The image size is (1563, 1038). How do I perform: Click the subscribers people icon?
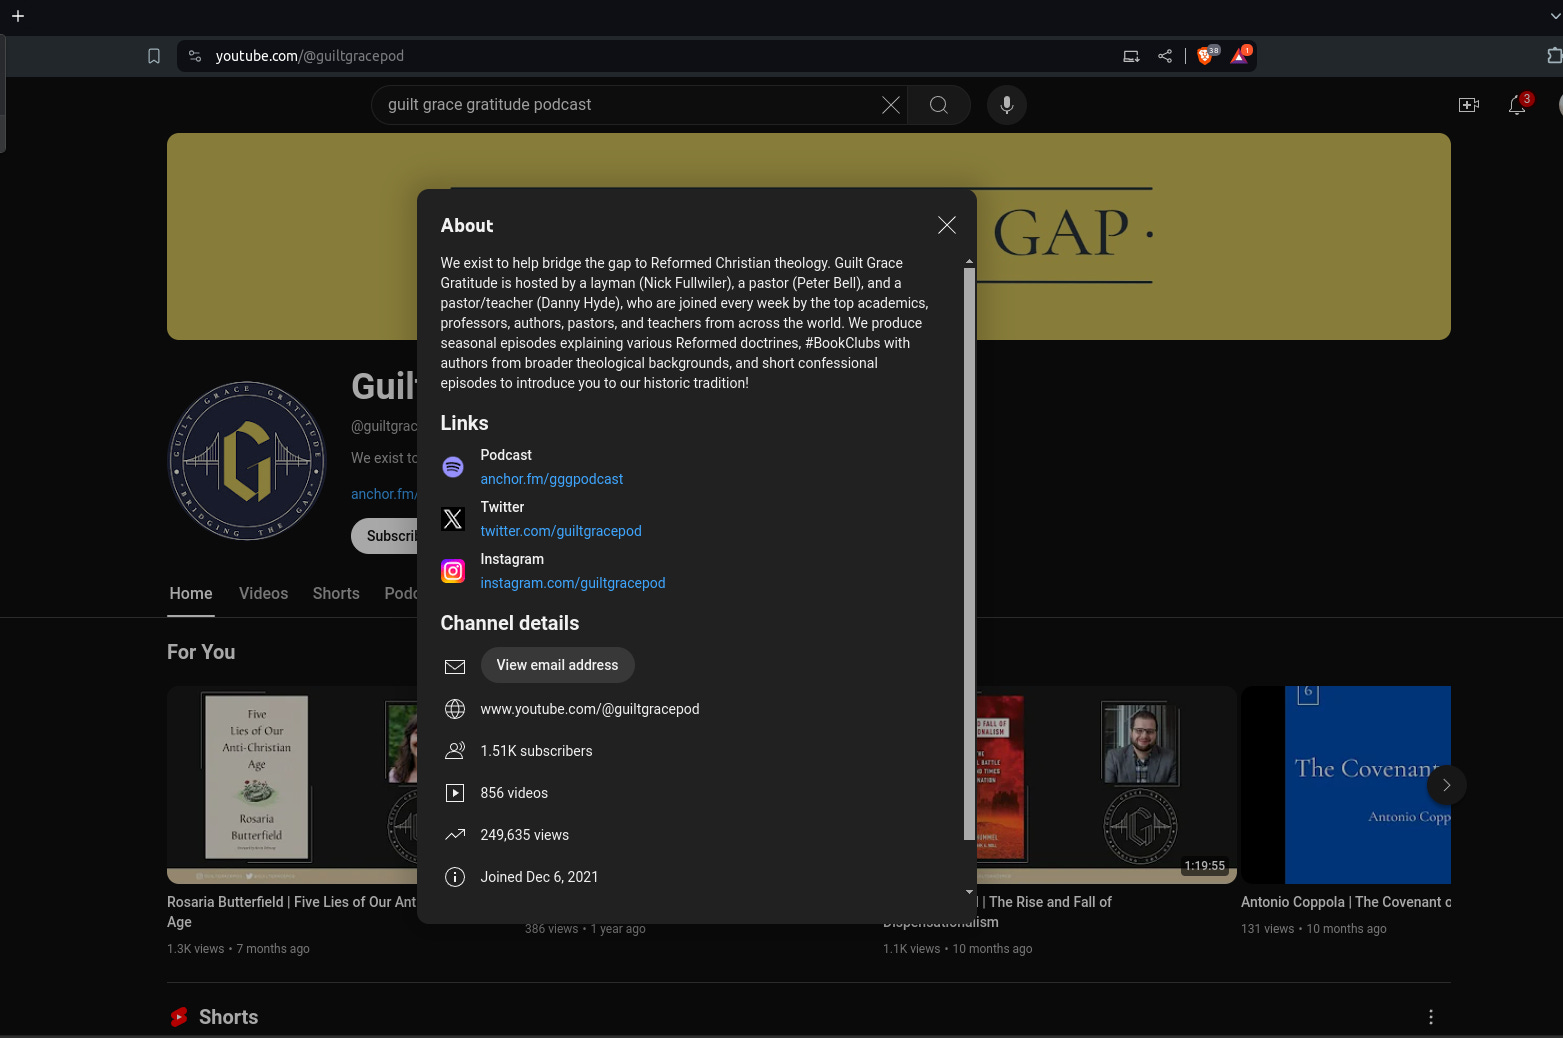455,751
